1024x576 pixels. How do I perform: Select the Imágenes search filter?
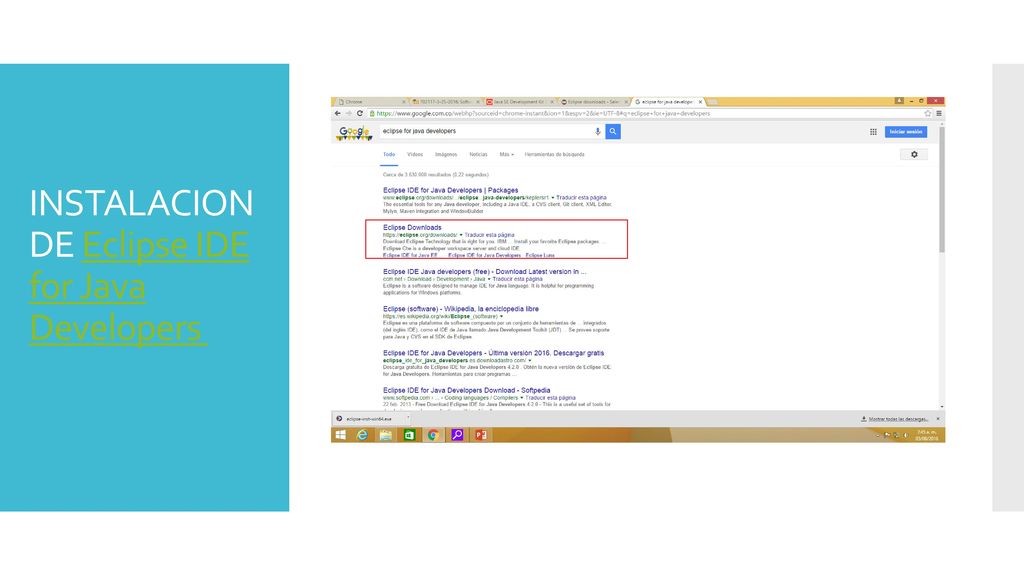click(446, 155)
